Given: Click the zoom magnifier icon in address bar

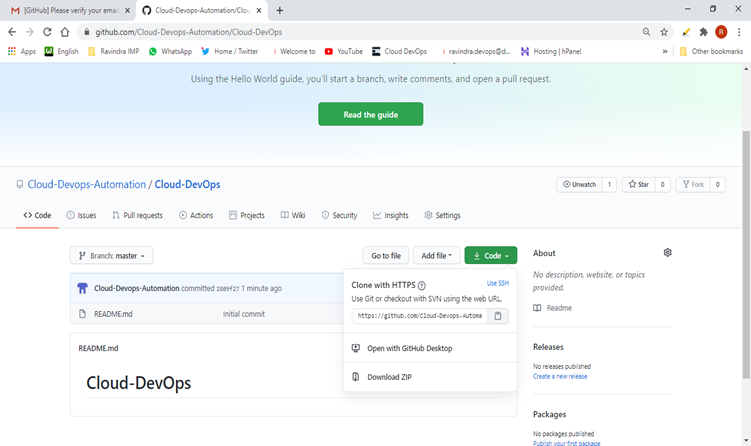Looking at the screenshot, I should click(646, 32).
